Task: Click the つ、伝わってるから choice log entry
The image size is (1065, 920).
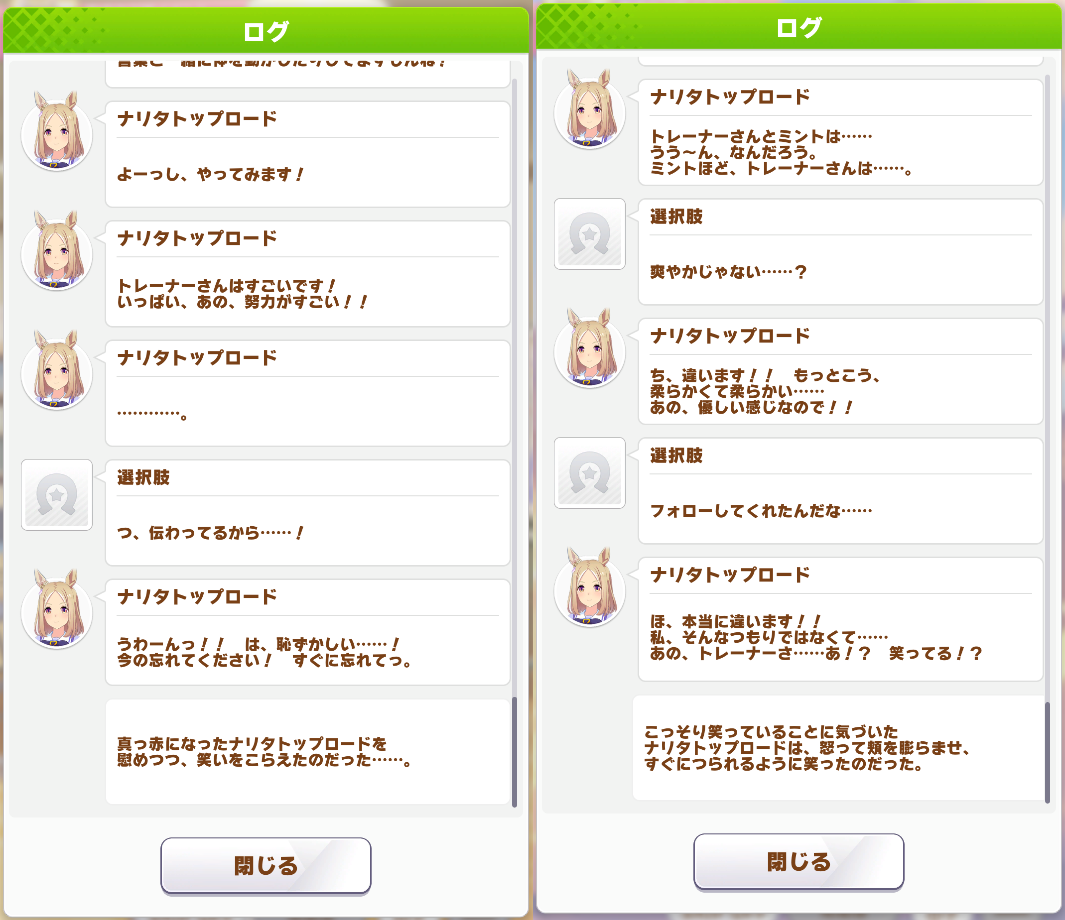Action: 308,513
